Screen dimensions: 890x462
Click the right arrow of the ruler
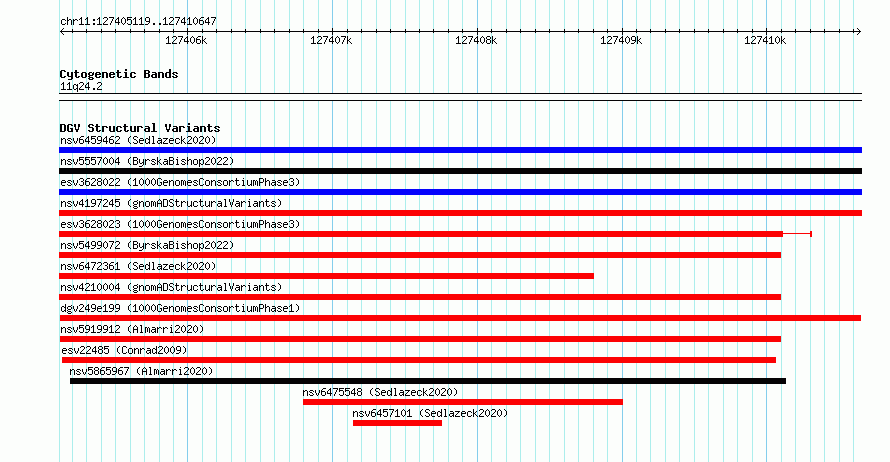858,32
